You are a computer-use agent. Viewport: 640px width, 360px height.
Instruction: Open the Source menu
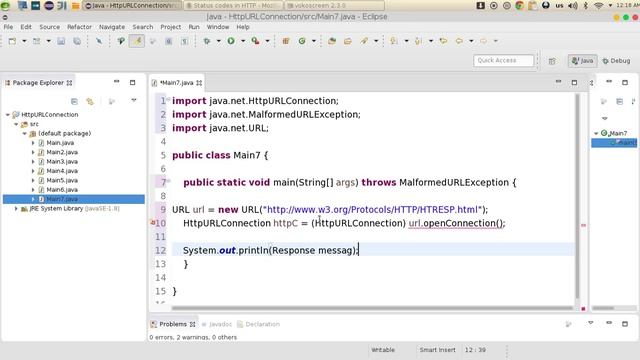click(49, 27)
